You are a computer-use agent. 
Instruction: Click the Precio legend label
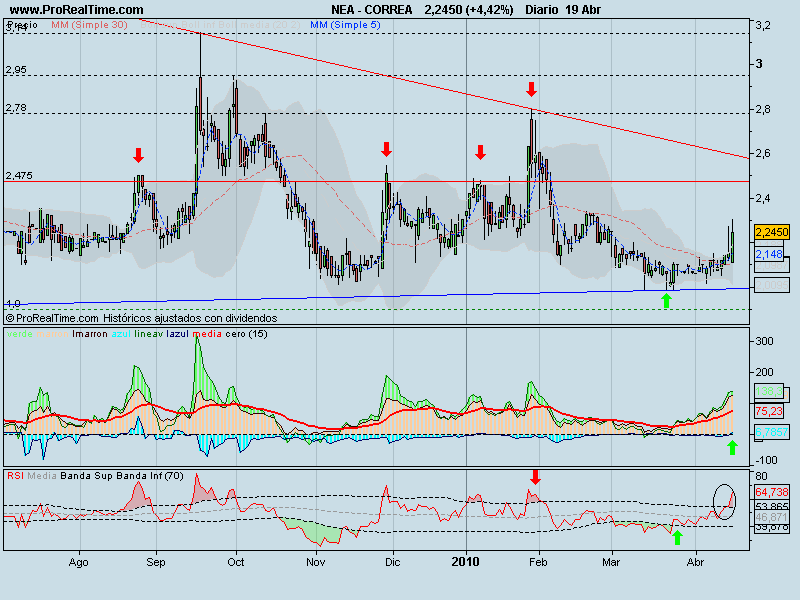(x=23, y=24)
